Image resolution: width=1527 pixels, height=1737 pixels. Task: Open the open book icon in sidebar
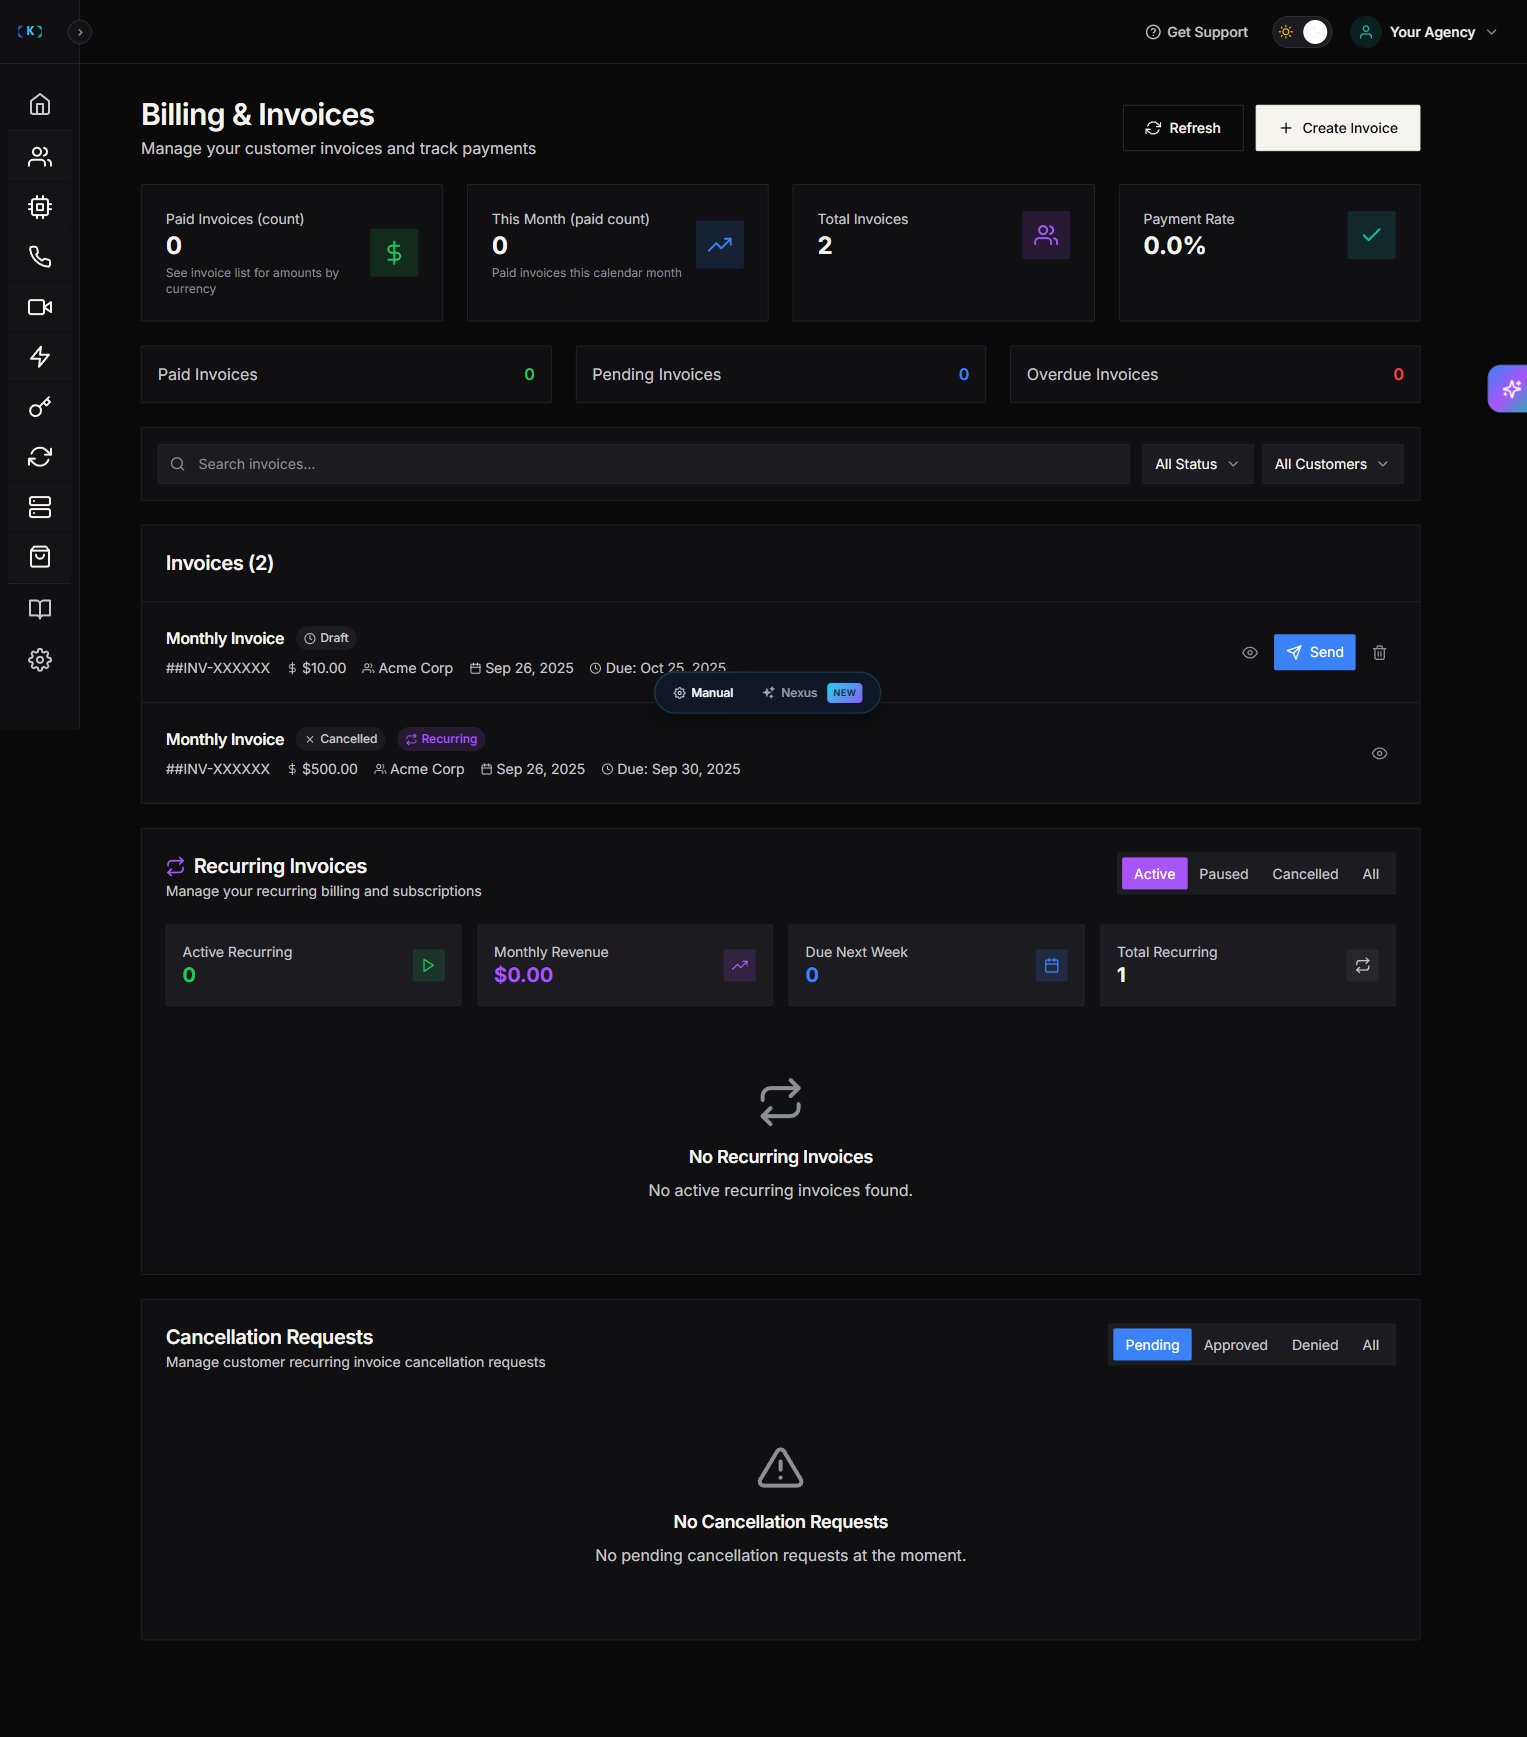(40, 609)
